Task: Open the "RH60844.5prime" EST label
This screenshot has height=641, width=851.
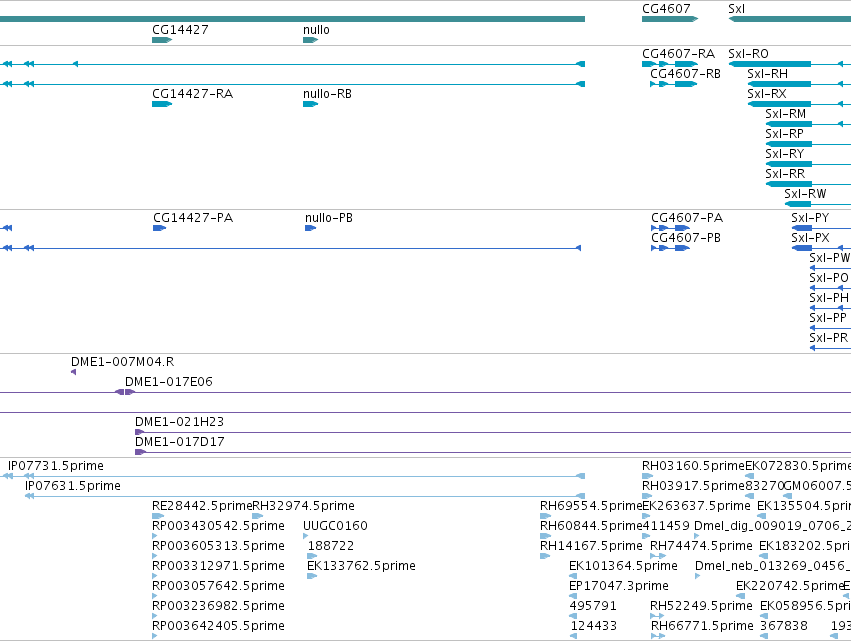Action: 591,526
